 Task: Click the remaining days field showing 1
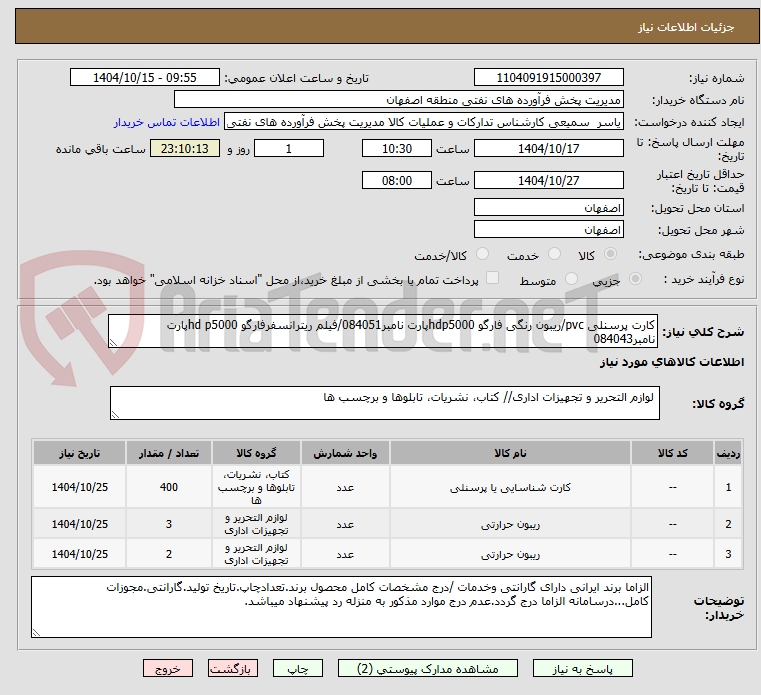pos(289,149)
